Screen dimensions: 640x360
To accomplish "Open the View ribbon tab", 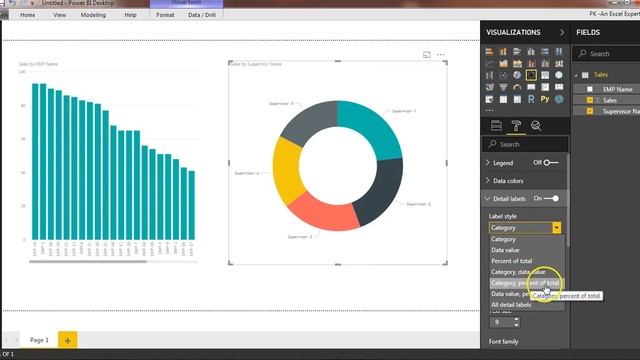I will pos(60,15).
